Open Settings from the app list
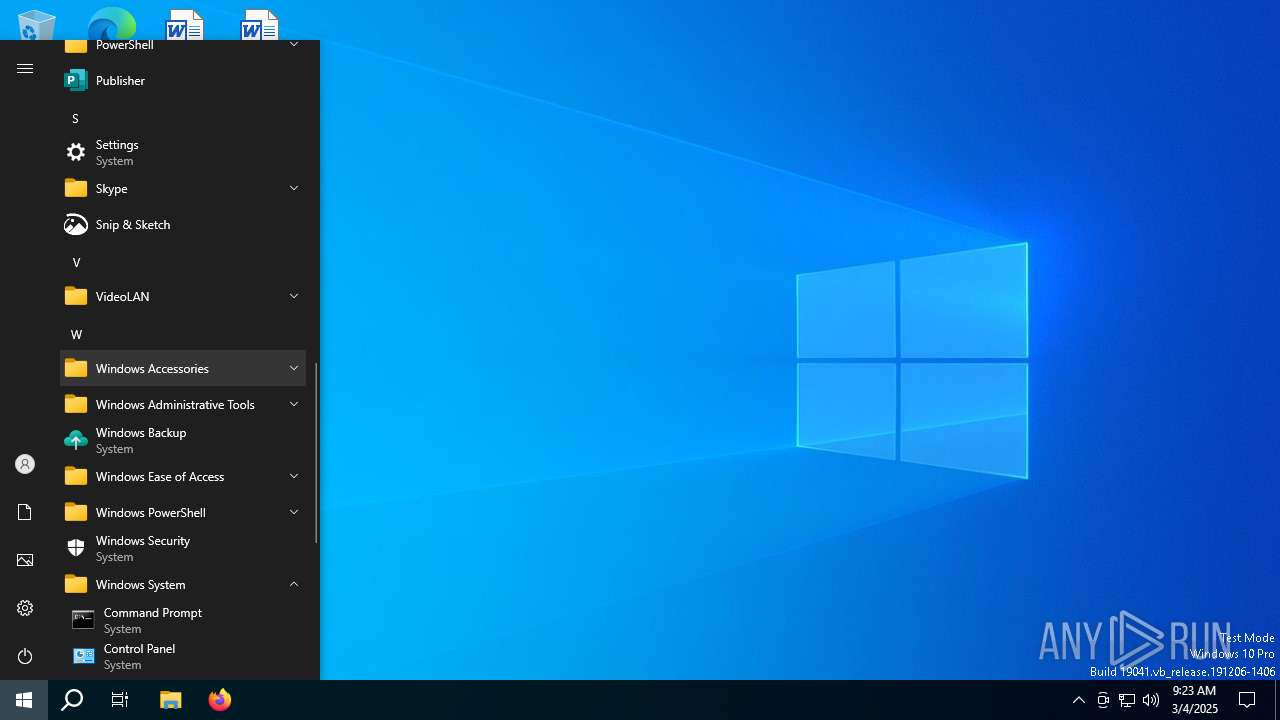The width and height of the screenshot is (1280, 720). click(x=183, y=152)
